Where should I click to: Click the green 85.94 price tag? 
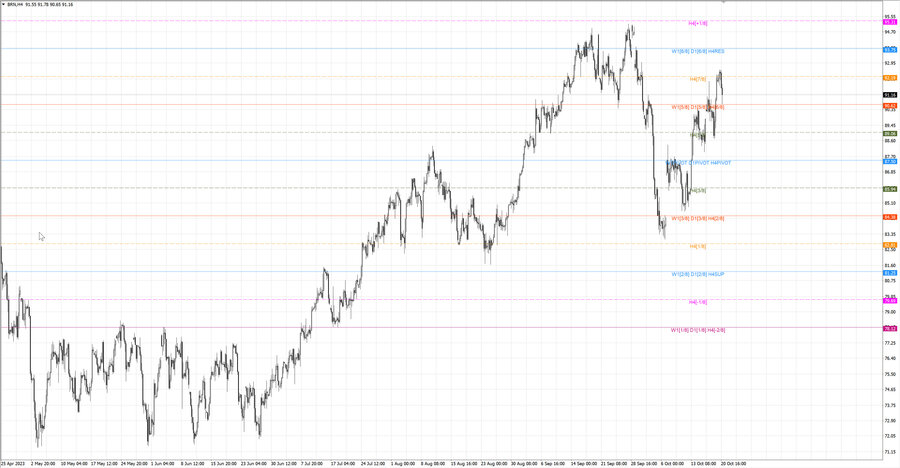pyautogui.click(x=890, y=189)
